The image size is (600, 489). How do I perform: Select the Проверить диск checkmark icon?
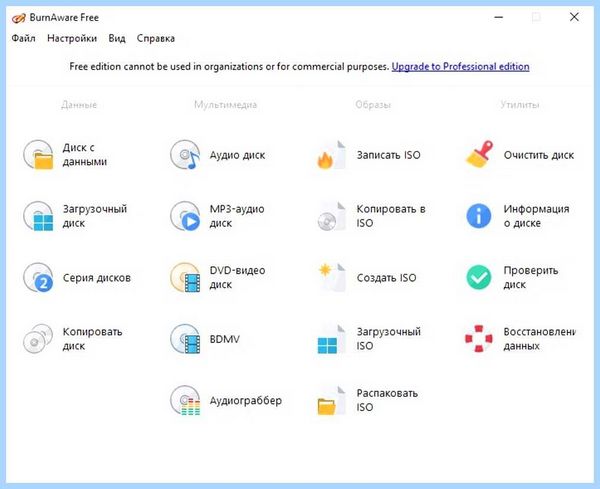(x=479, y=277)
